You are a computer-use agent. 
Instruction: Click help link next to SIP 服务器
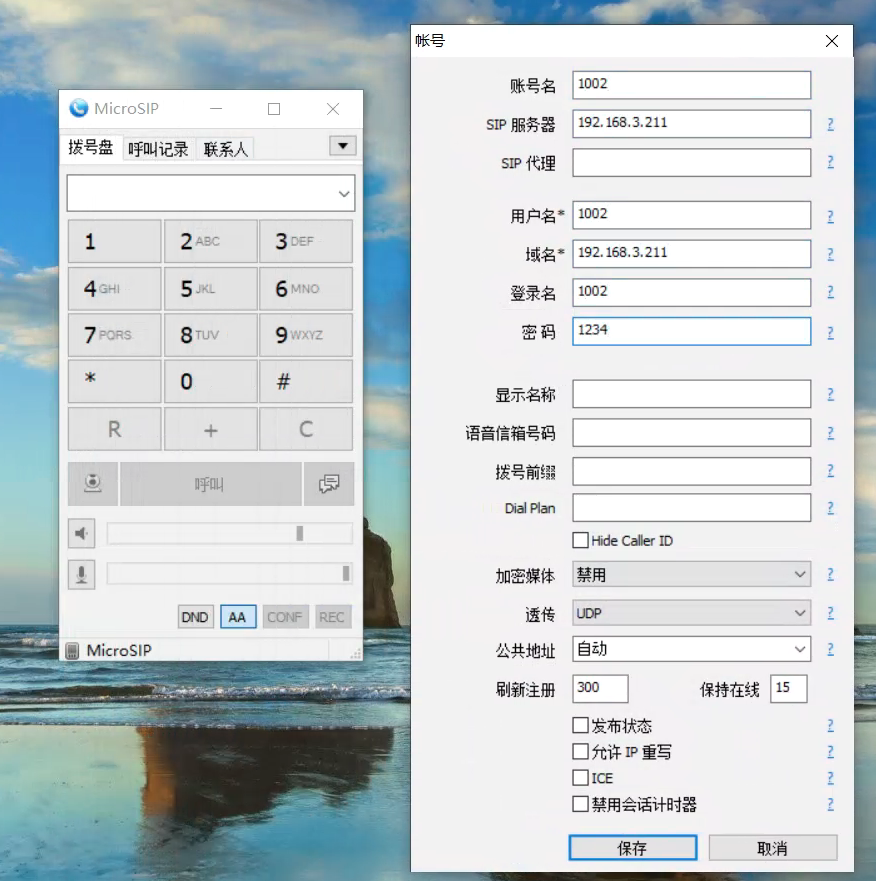click(830, 125)
